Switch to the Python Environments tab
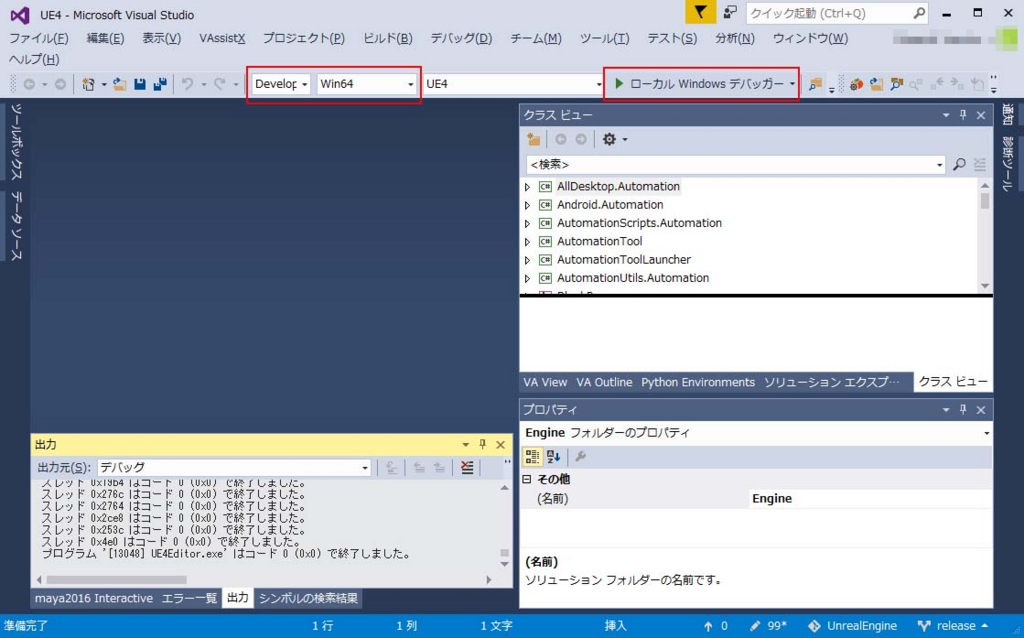This screenshot has width=1024, height=638. click(x=697, y=382)
